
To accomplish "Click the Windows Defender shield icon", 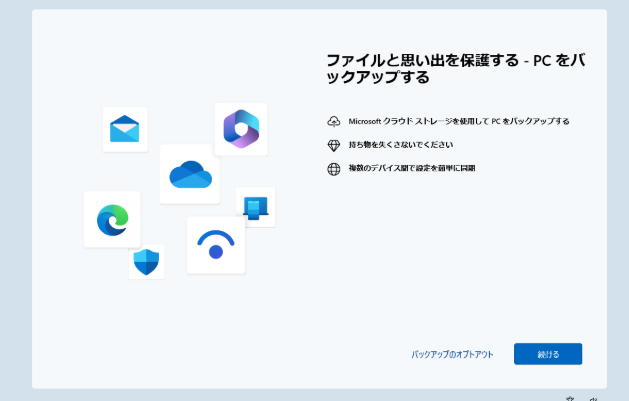I will coord(146,262).
